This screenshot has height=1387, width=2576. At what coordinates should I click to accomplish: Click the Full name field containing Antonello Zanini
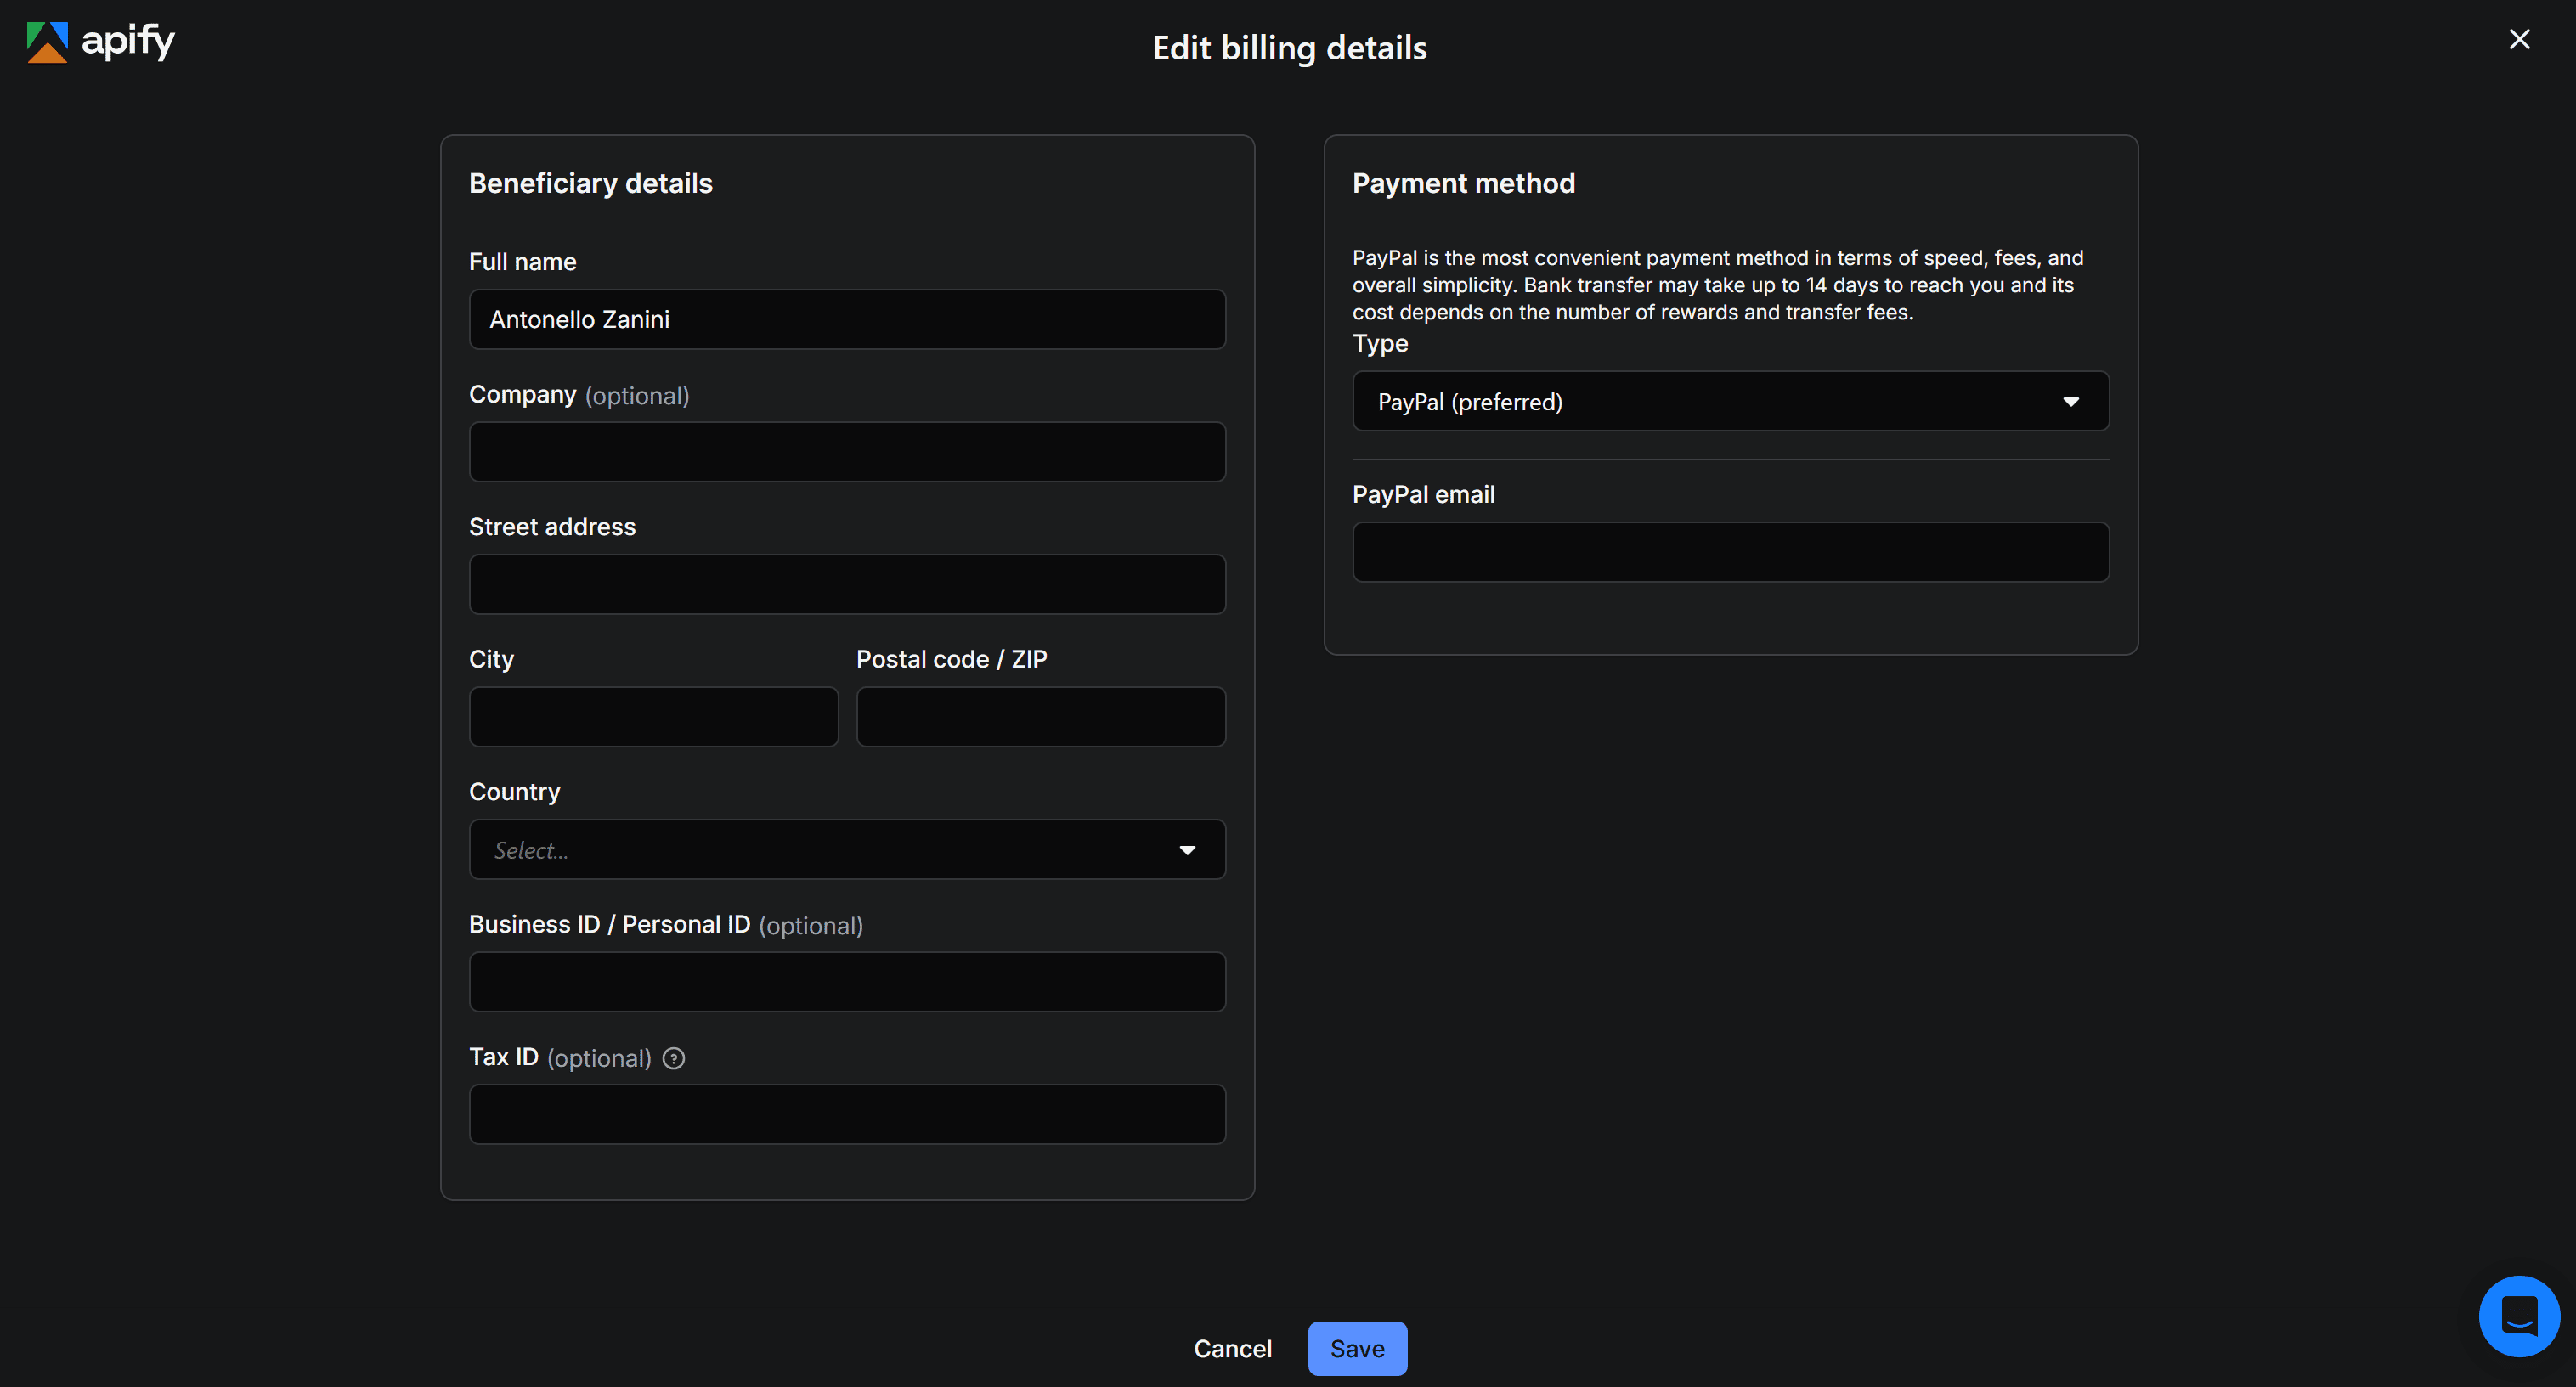point(847,319)
